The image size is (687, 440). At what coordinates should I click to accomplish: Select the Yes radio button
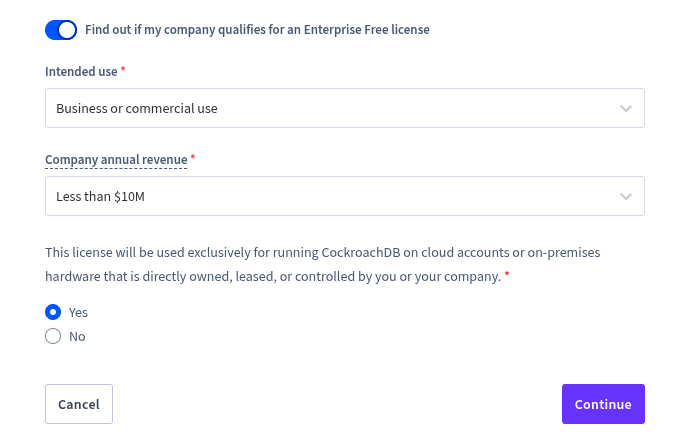pos(53,312)
